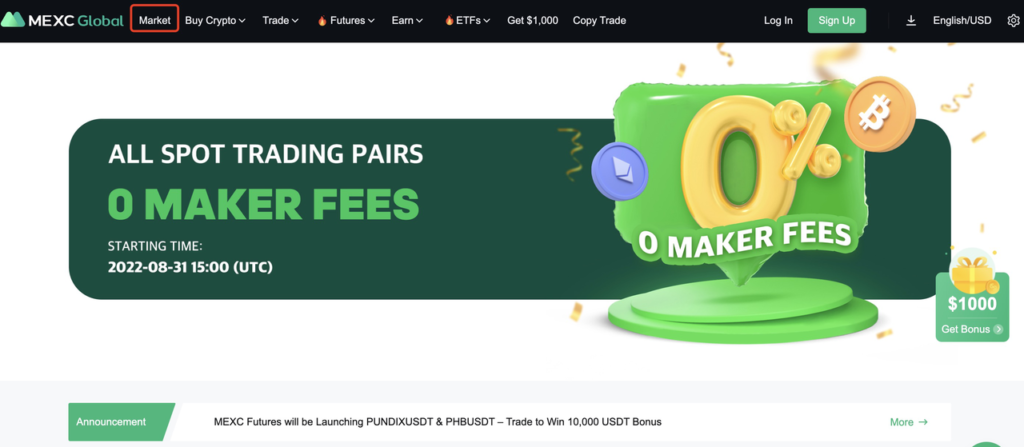
Task: Click the blue Ethereum coin graphic
Action: click(x=620, y=171)
